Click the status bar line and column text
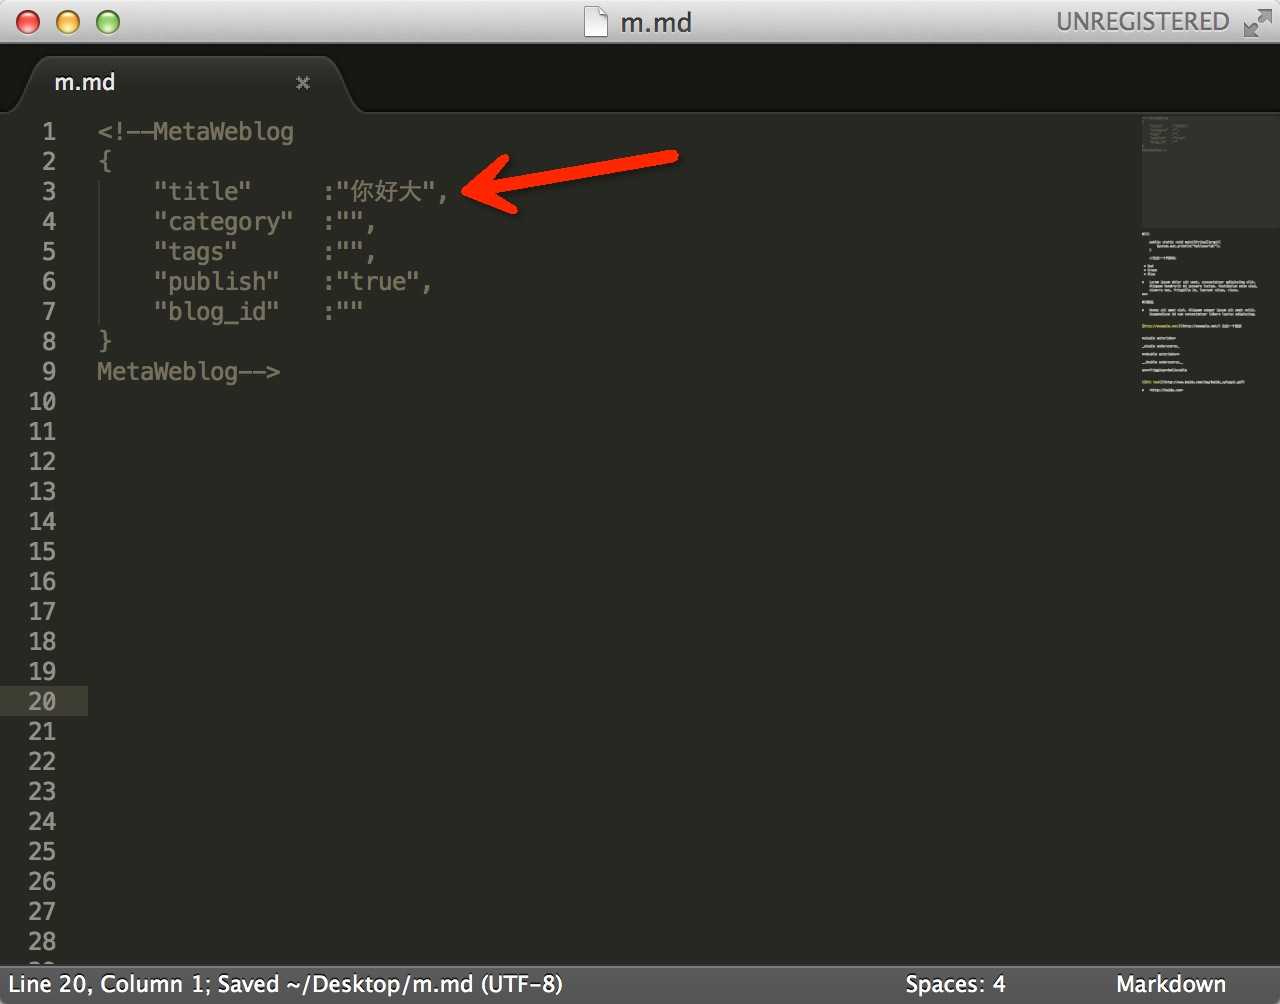 285,984
